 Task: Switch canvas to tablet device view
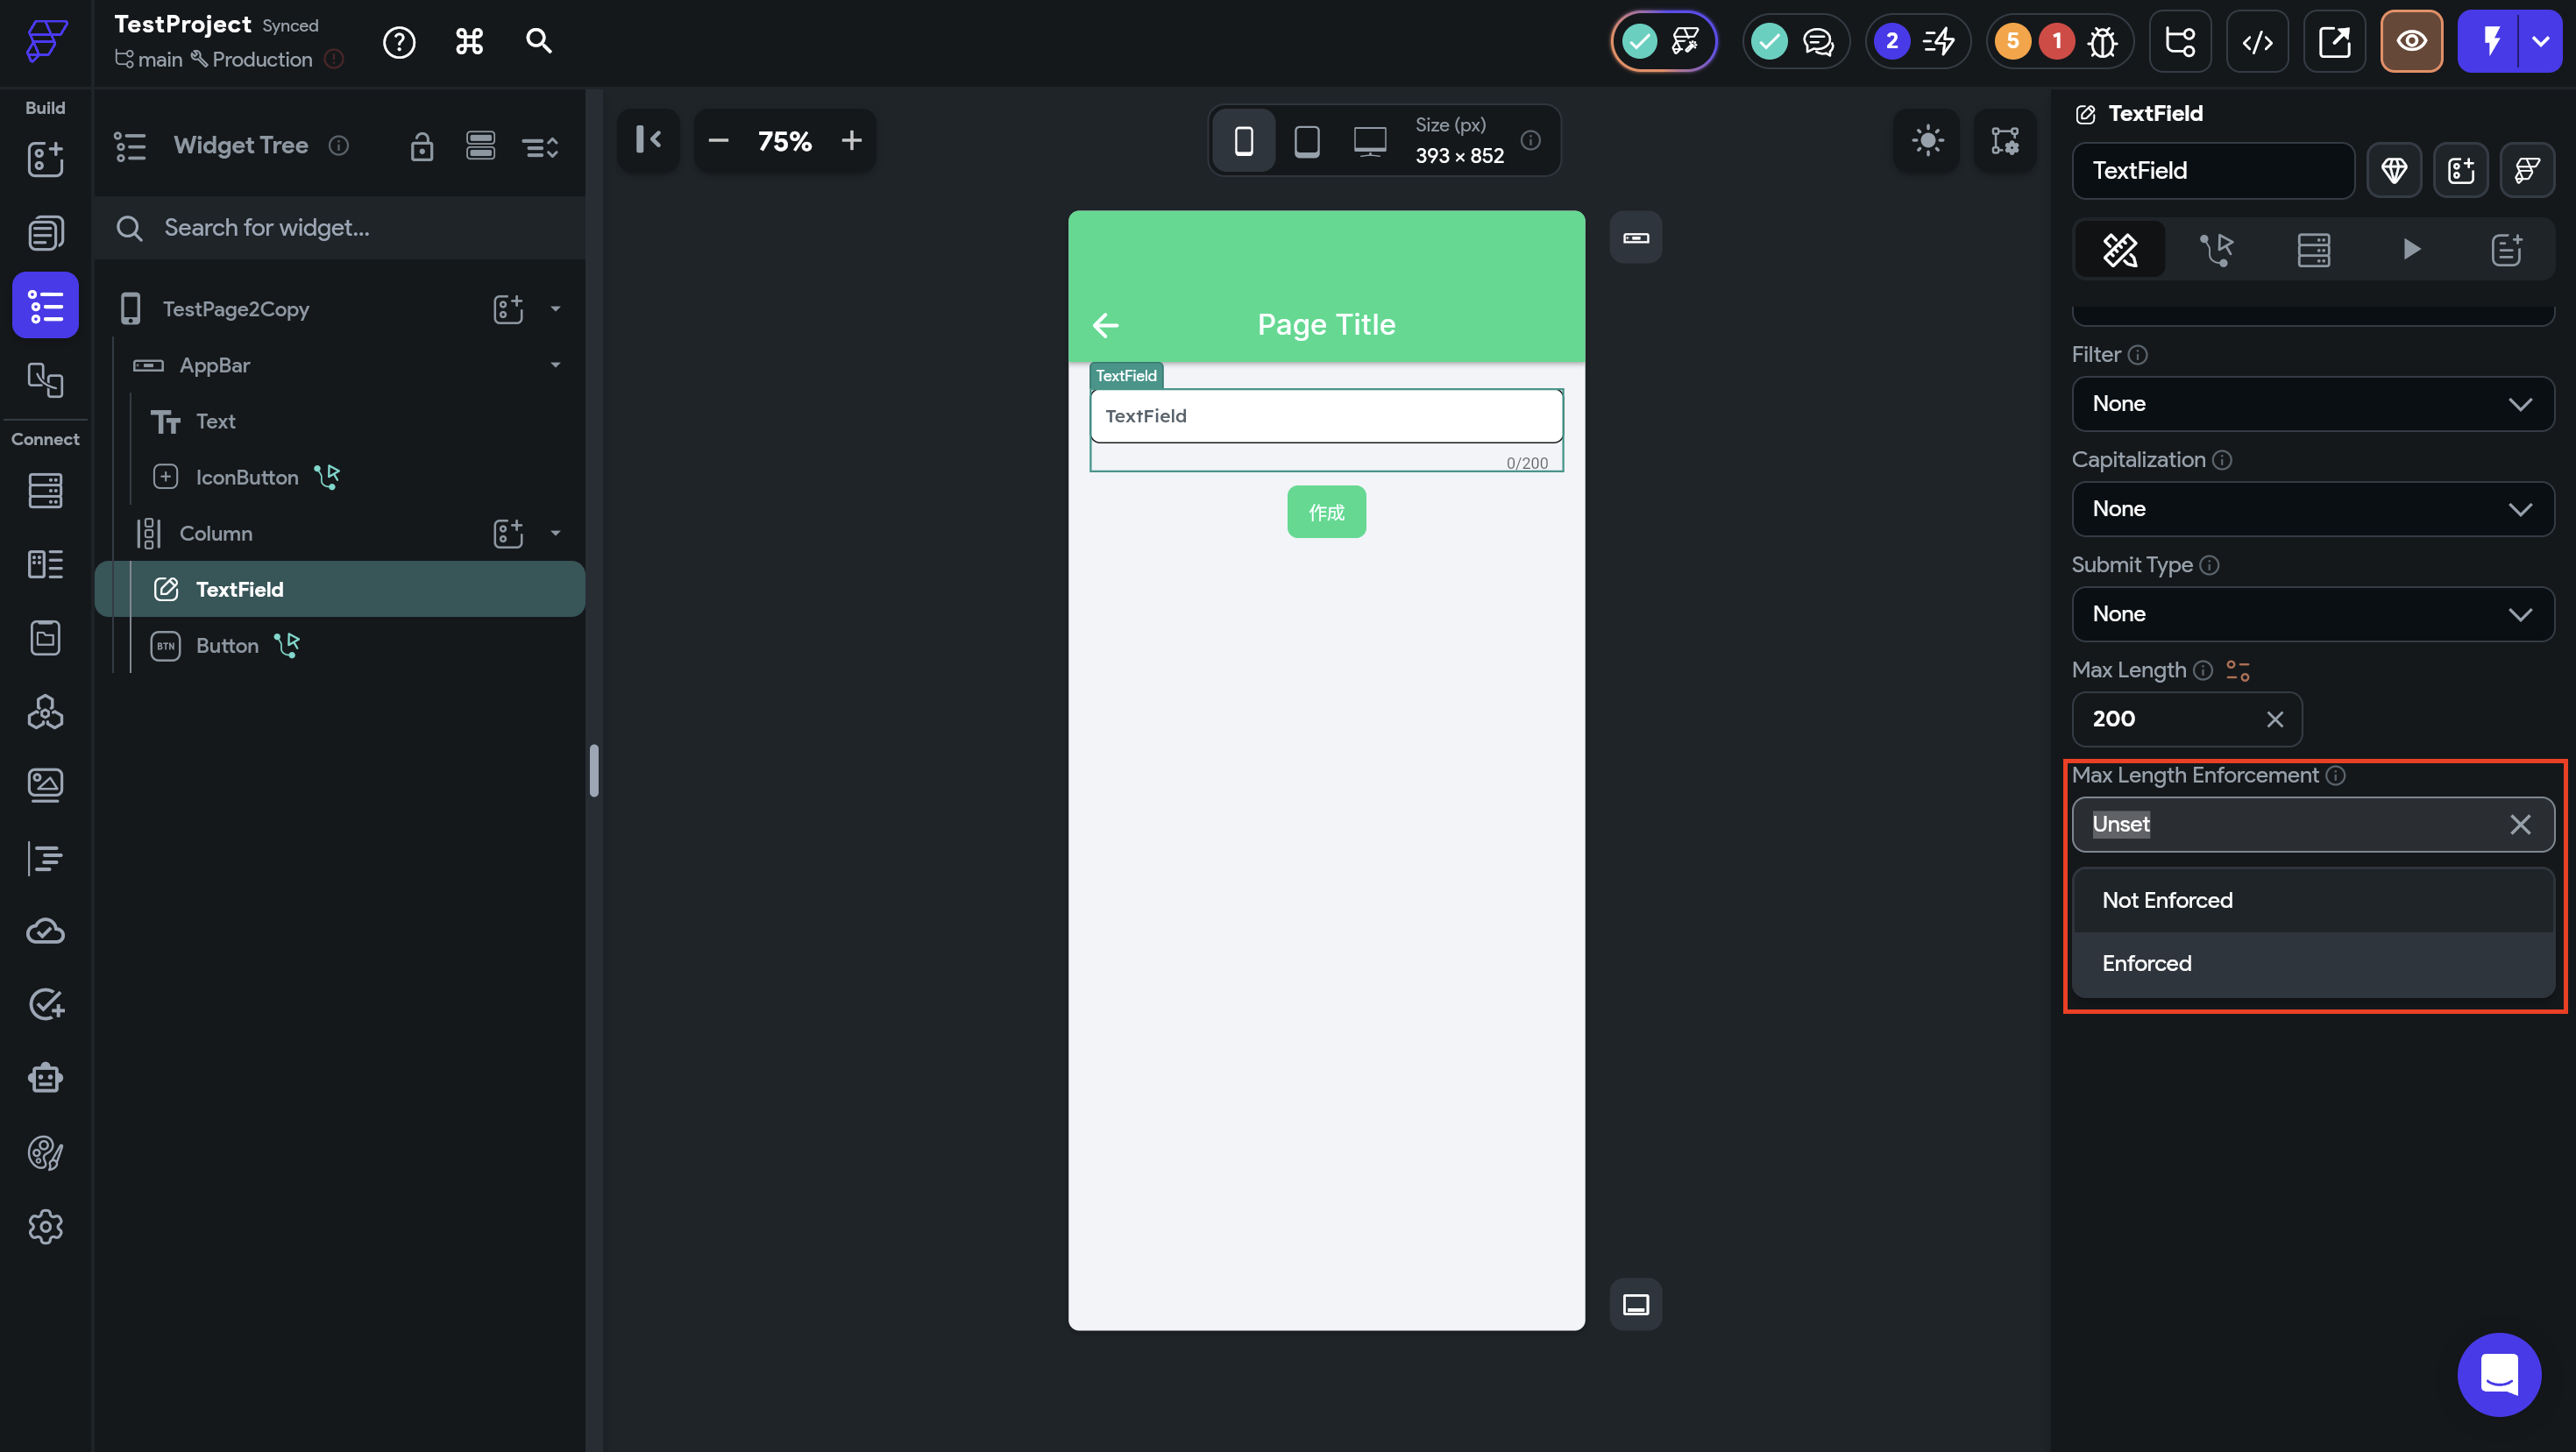click(x=1306, y=141)
